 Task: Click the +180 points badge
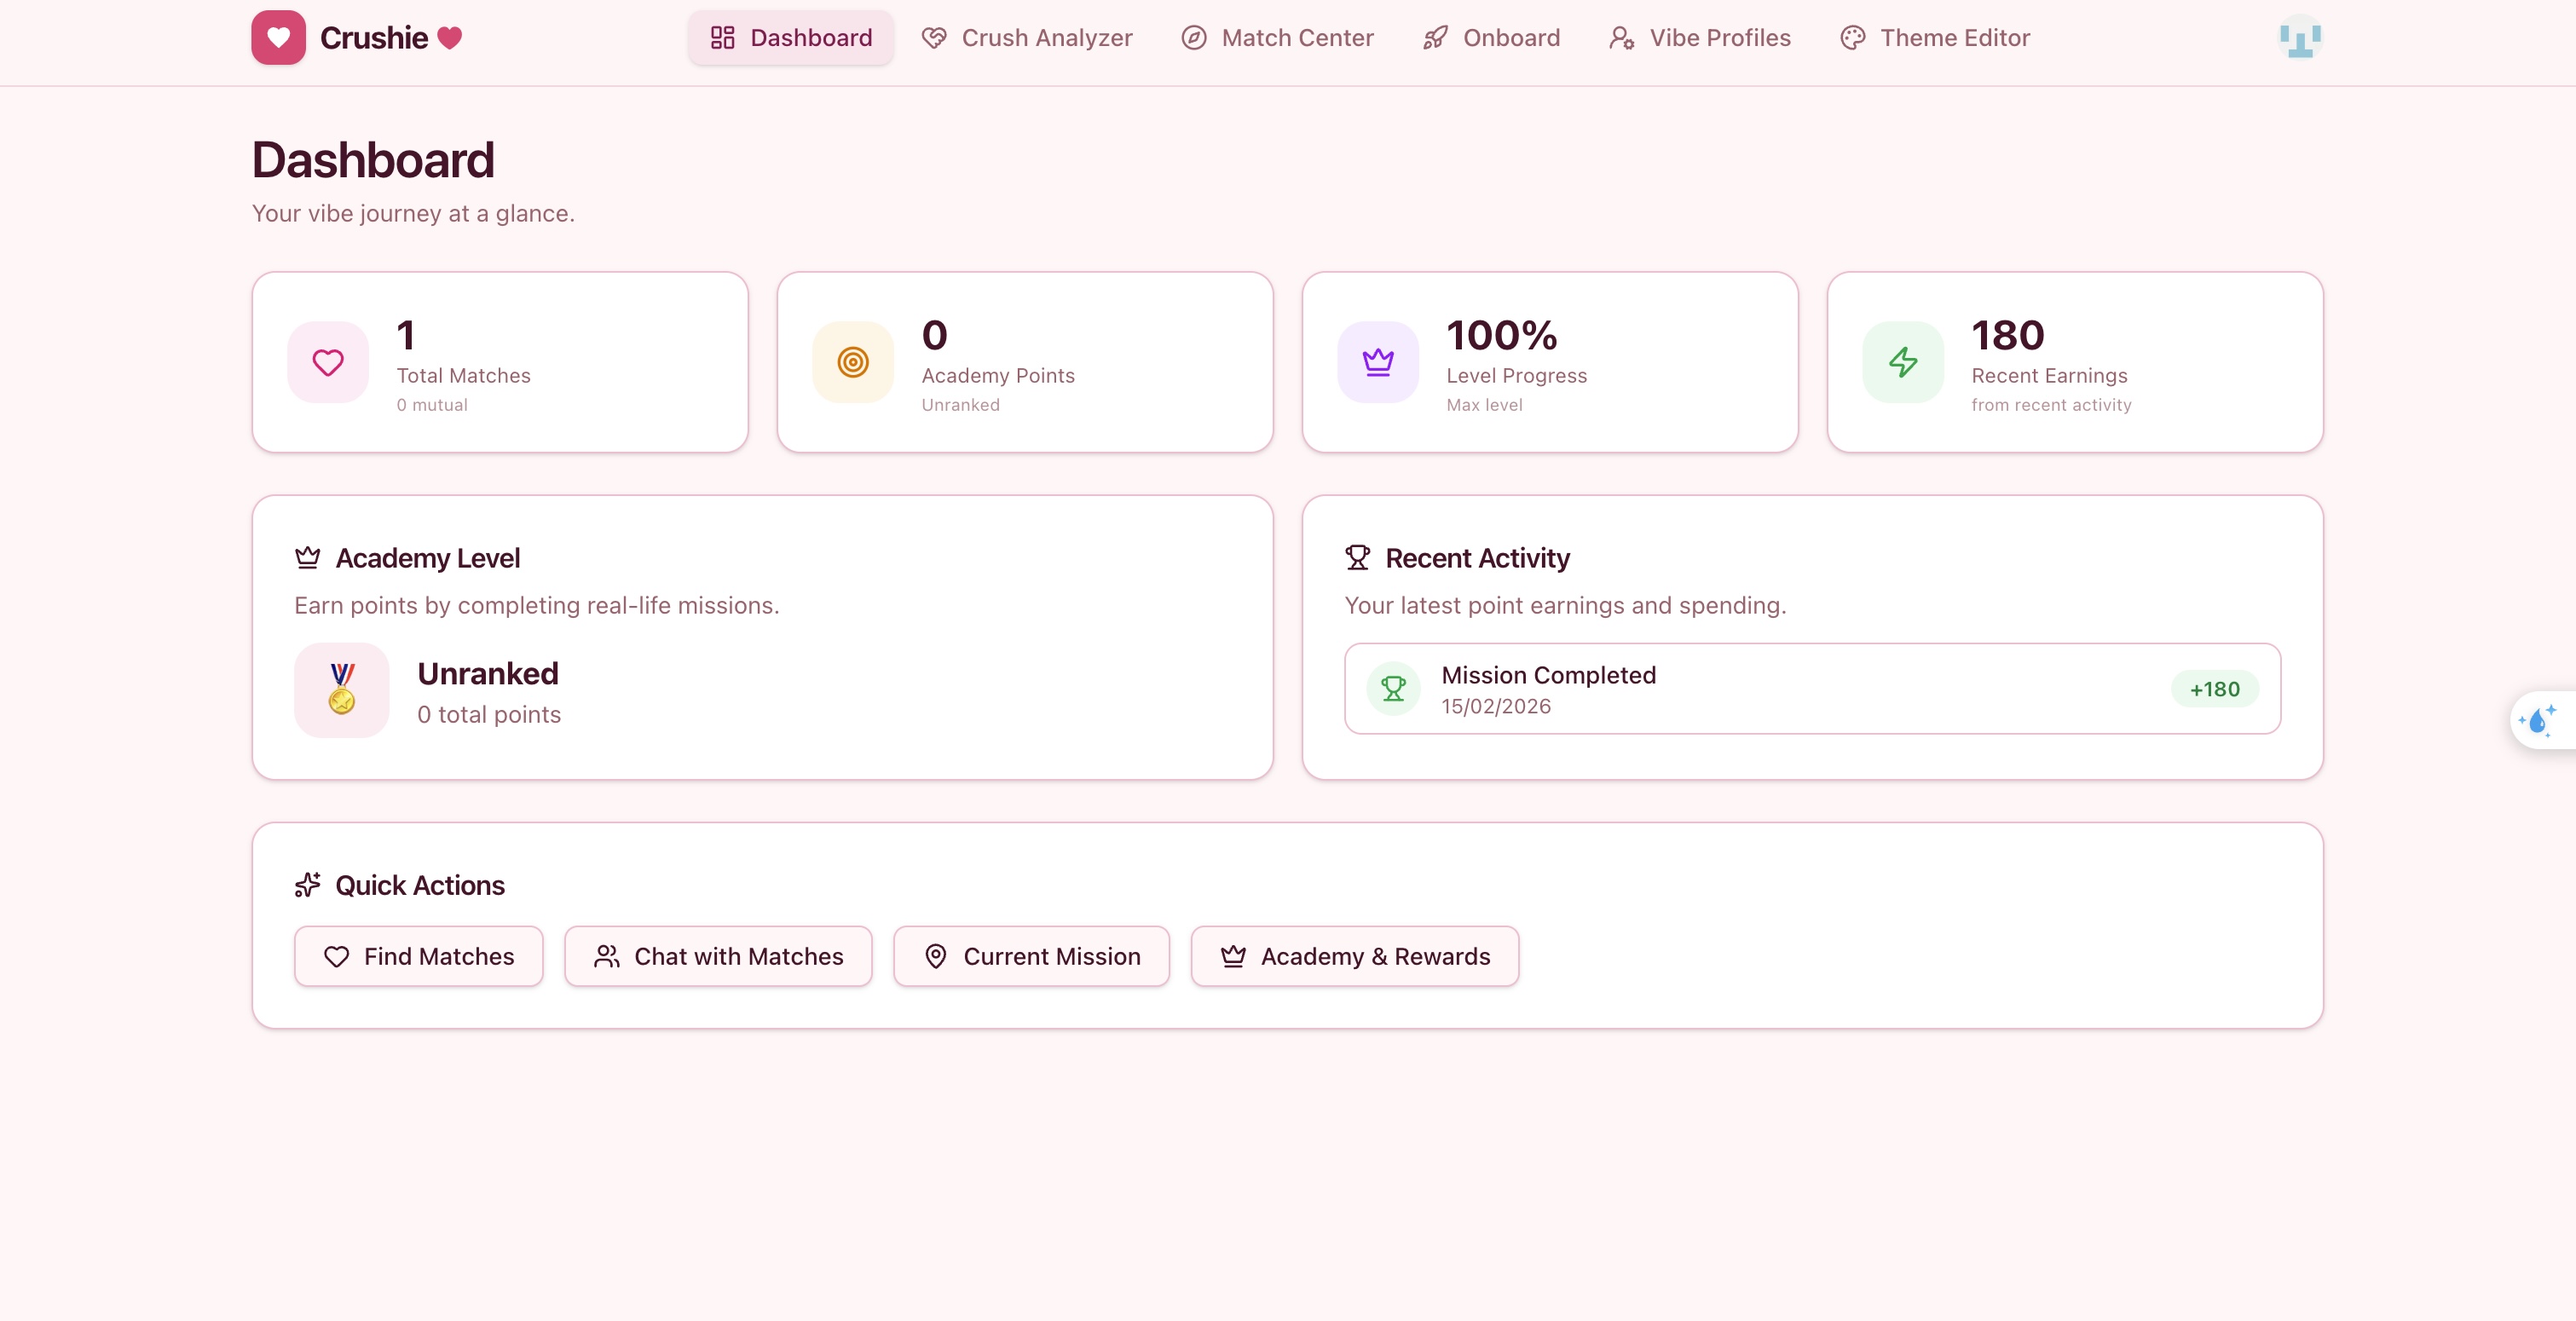coord(2214,689)
